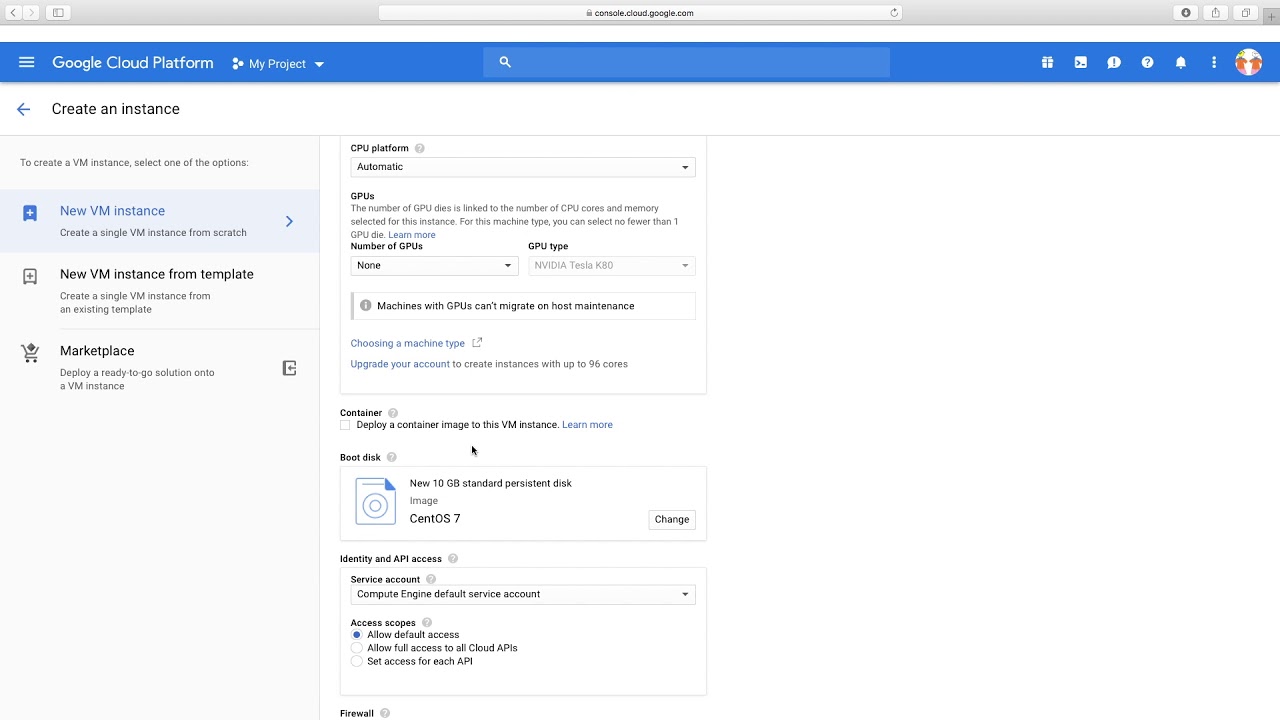Click the Google Cloud Platform logo text
The width and height of the screenshot is (1280, 720).
[x=133, y=62]
